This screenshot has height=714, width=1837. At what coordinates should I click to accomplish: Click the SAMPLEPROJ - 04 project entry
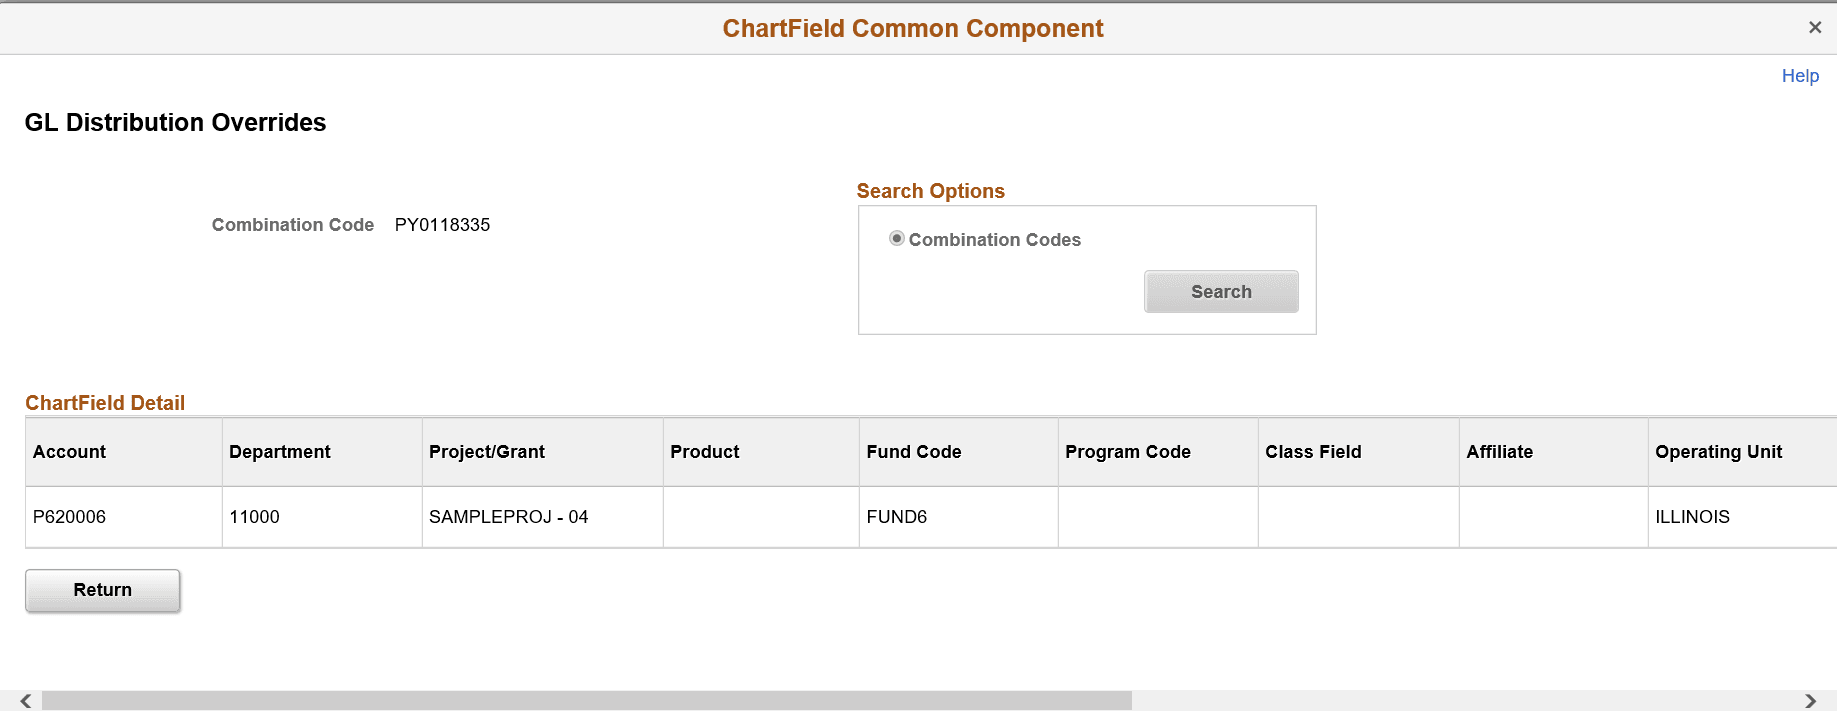point(509,517)
